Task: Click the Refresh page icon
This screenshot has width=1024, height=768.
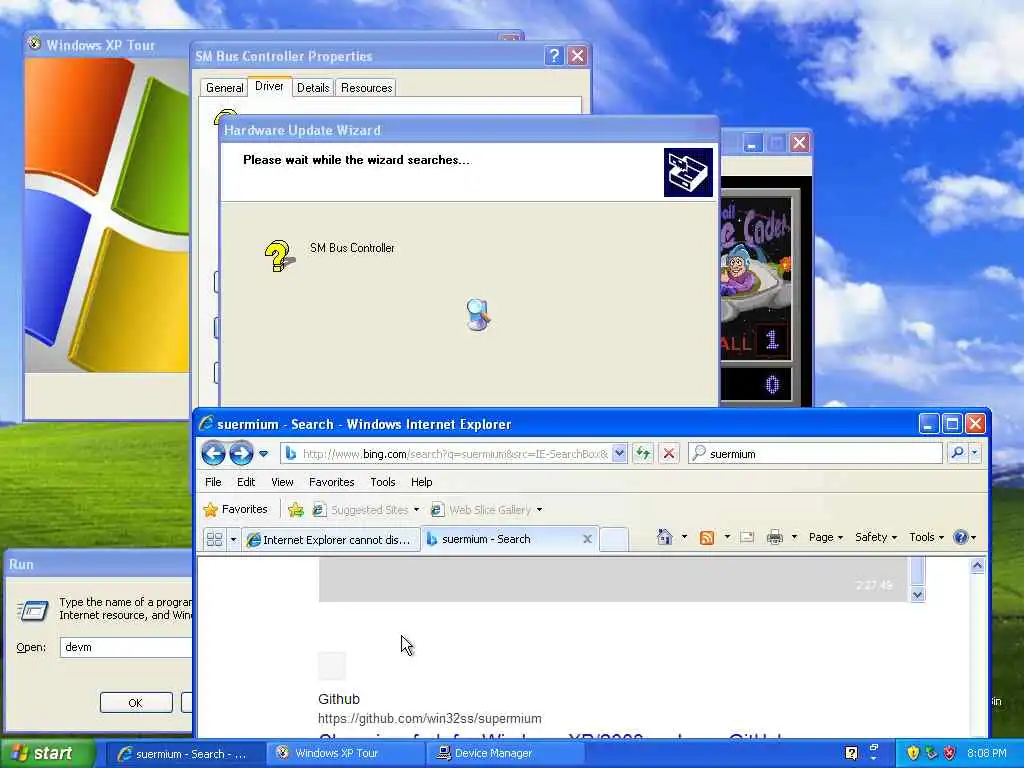Action: pos(643,453)
